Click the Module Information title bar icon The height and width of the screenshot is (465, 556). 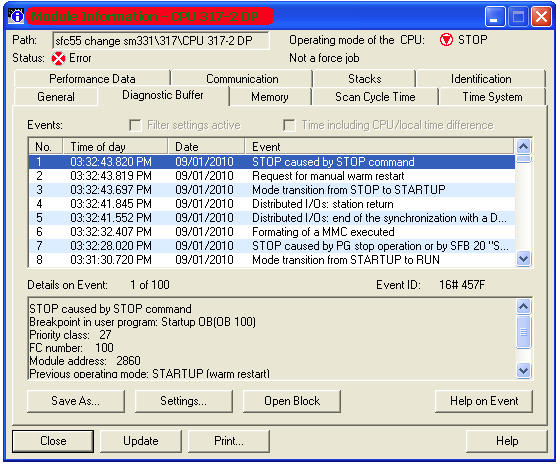click(x=16, y=16)
